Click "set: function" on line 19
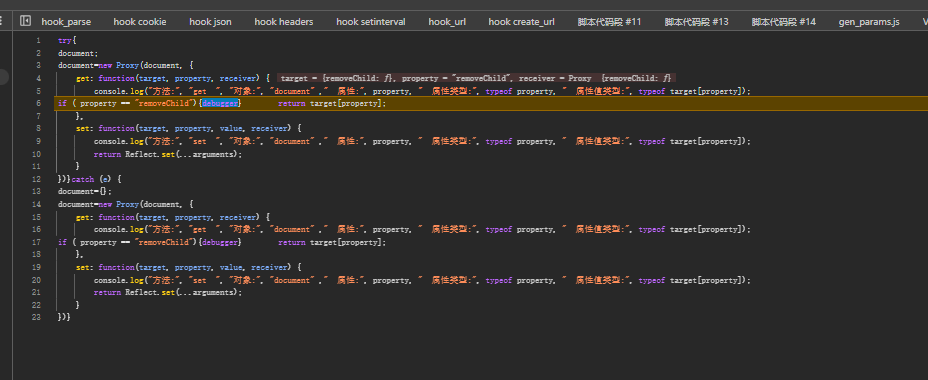 pyautogui.click(x=106, y=267)
